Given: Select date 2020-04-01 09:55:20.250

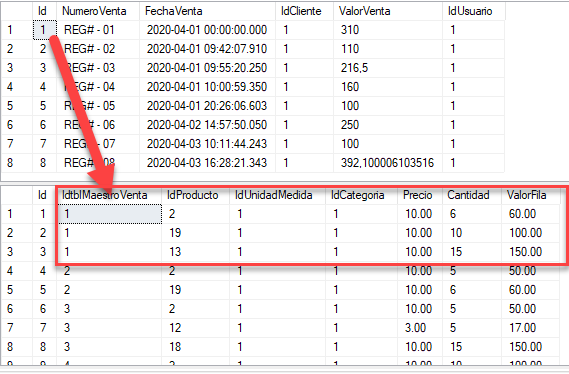Looking at the screenshot, I should [208, 68].
